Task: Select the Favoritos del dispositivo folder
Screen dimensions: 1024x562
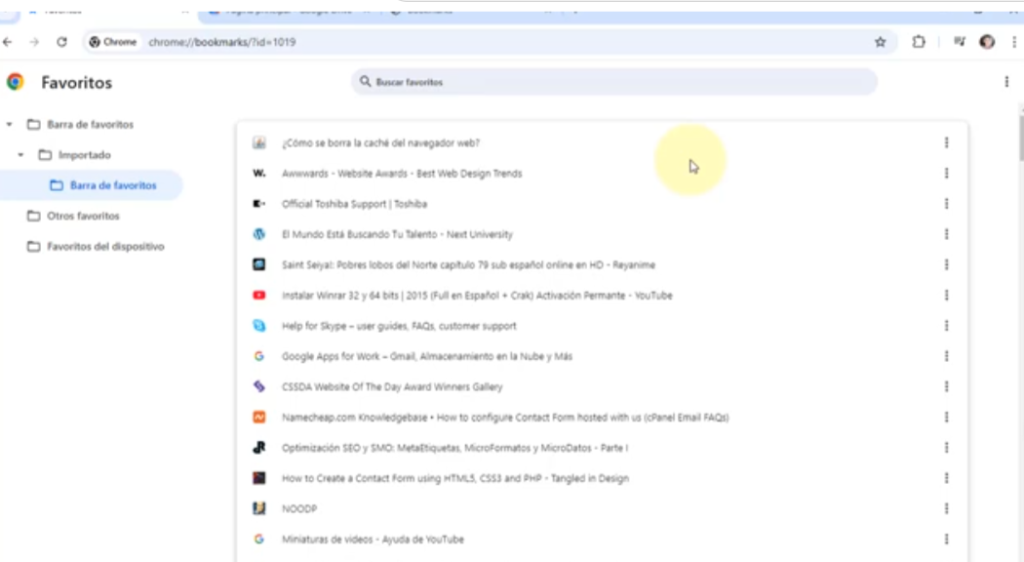Action: tap(105, 246)
